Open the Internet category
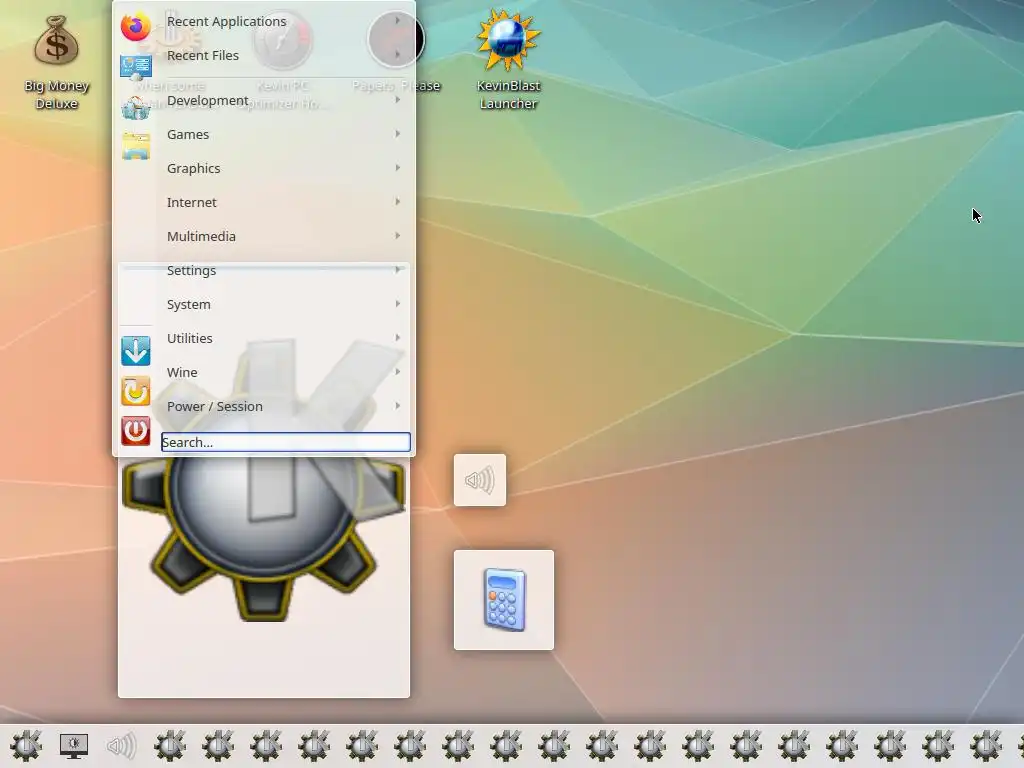 point(285,202)
